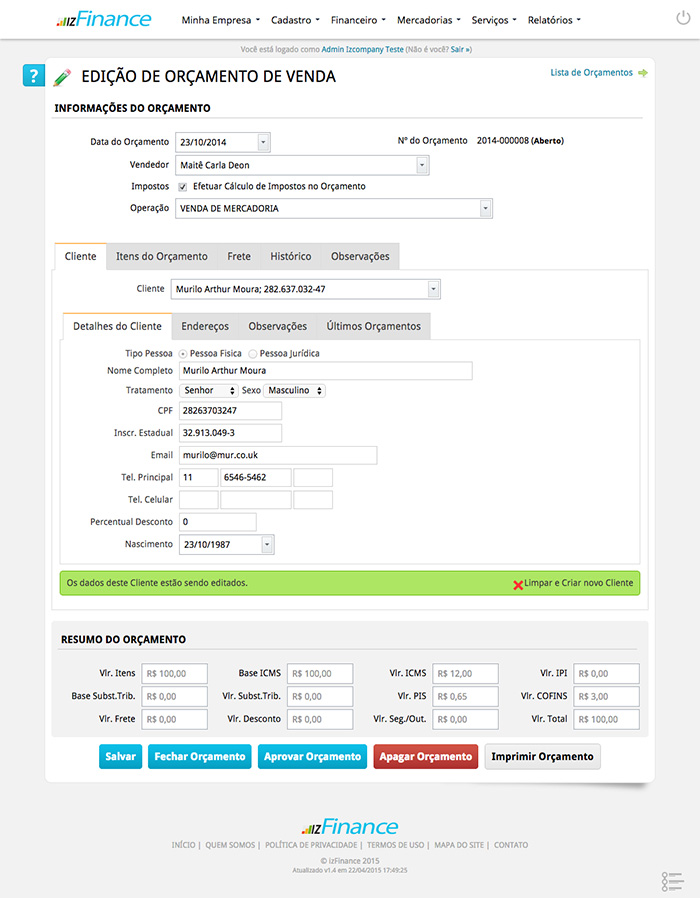Click the red Apagar Orçamento button

point(425,757)
